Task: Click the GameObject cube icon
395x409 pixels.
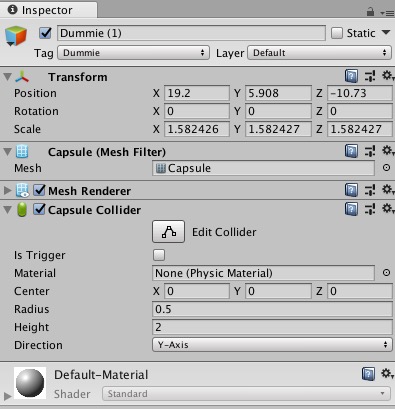Action: coord(16,36)
